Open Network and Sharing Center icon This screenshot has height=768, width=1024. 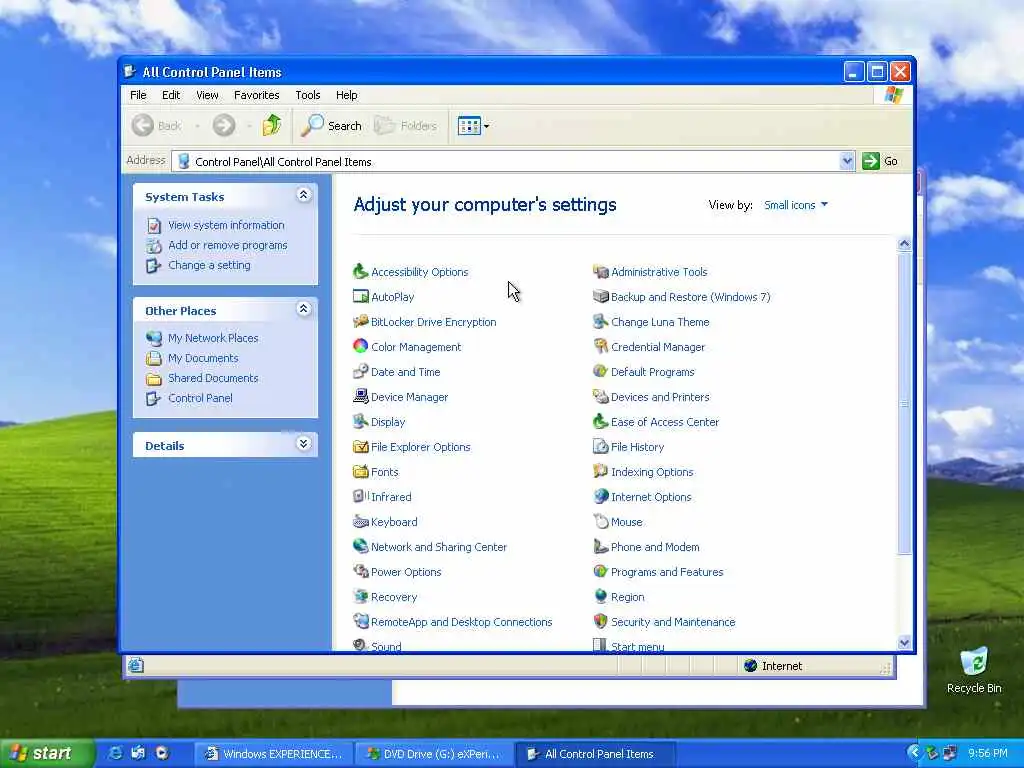pos(360,547)
